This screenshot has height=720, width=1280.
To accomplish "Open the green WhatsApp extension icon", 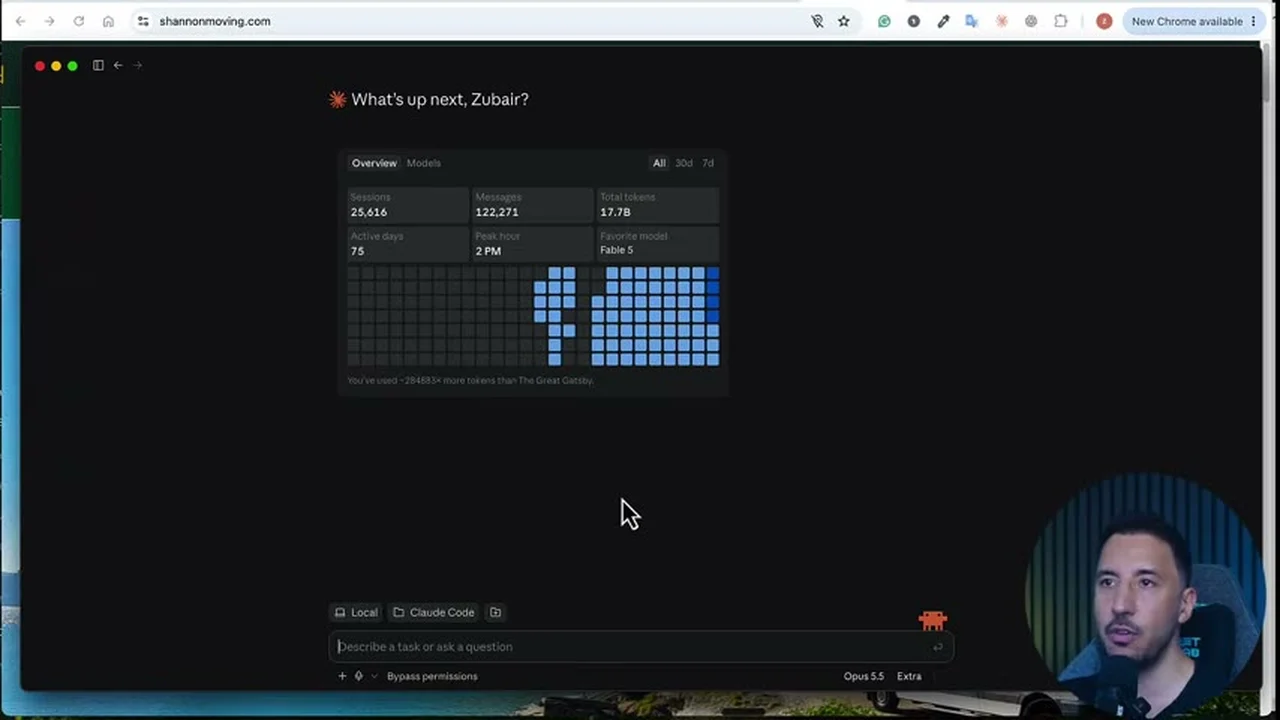I will [x=884, y=21].
